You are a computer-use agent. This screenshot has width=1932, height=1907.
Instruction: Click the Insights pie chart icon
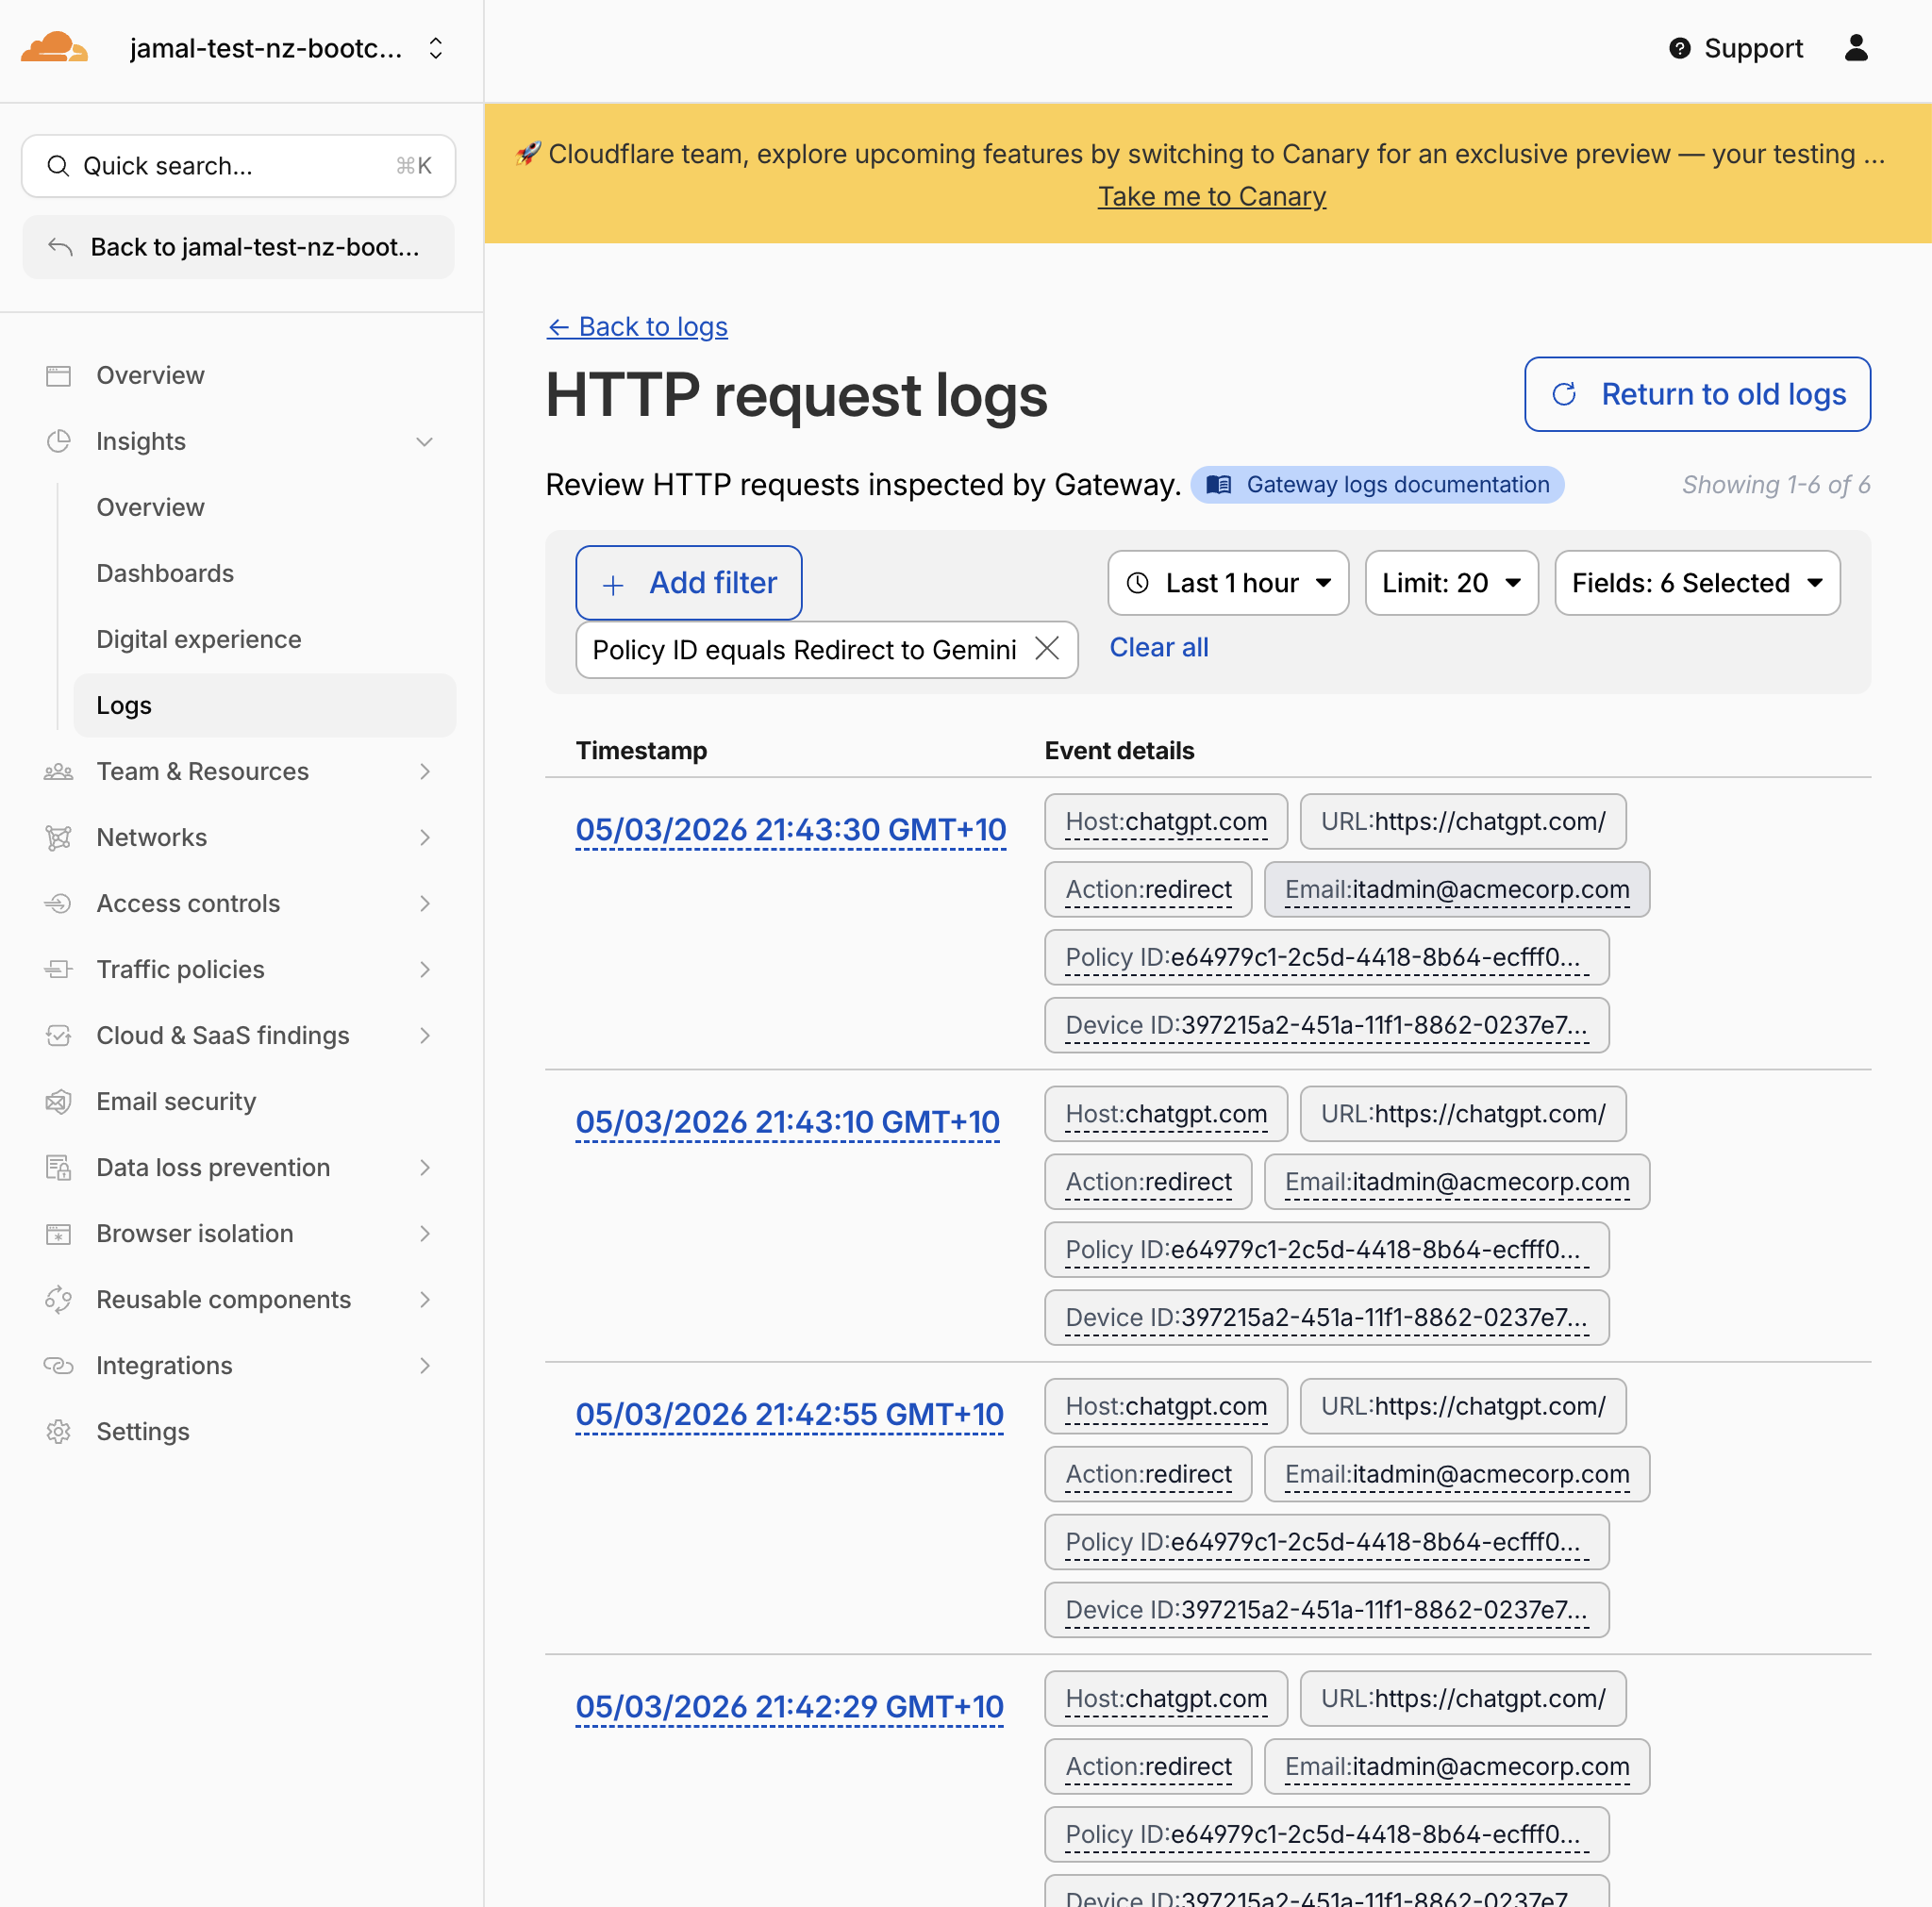(59, 441)
